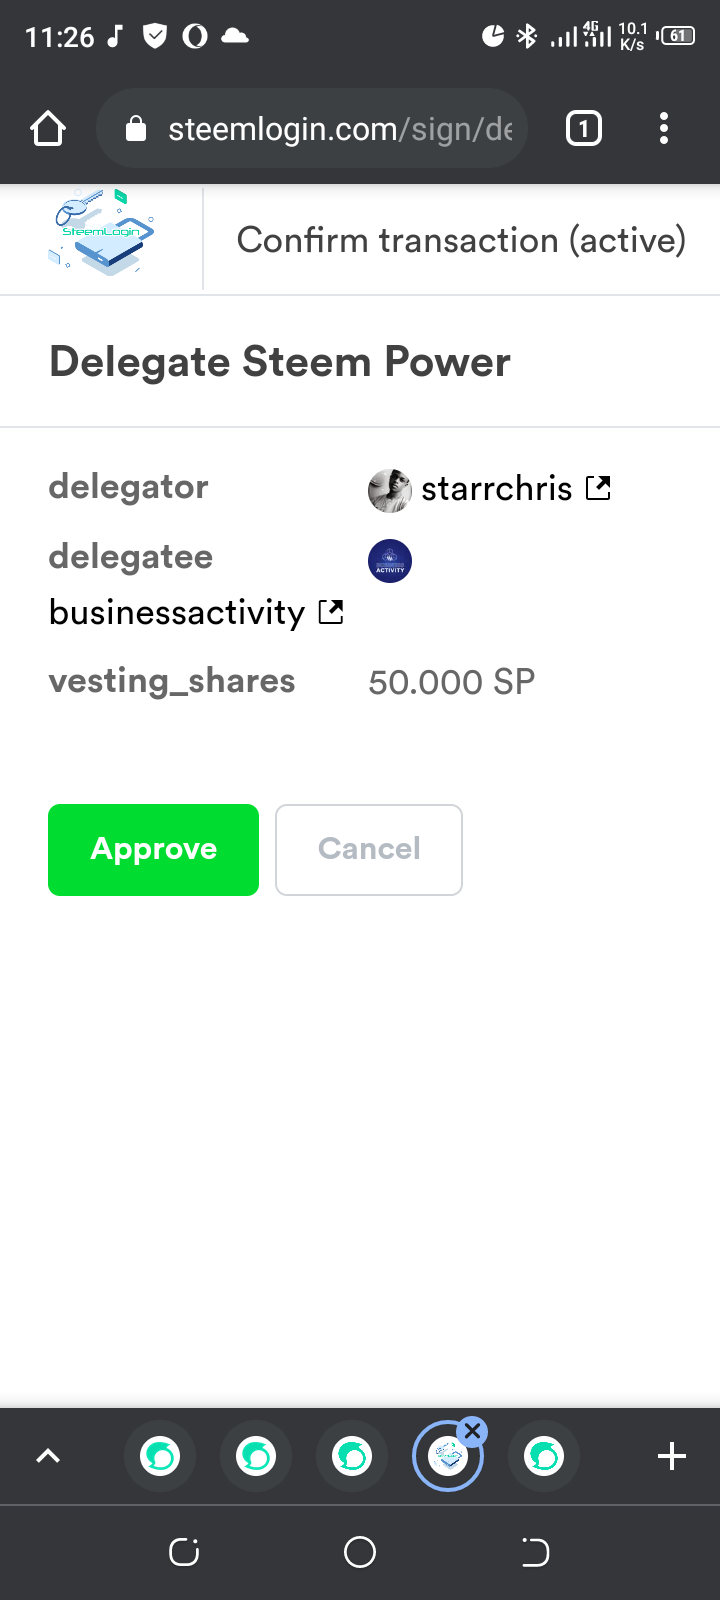Image resolution: width=720 pixels, height=1600 pixels.
Task: Click the businessactivity profile avatar
Action: coord(390,561)
